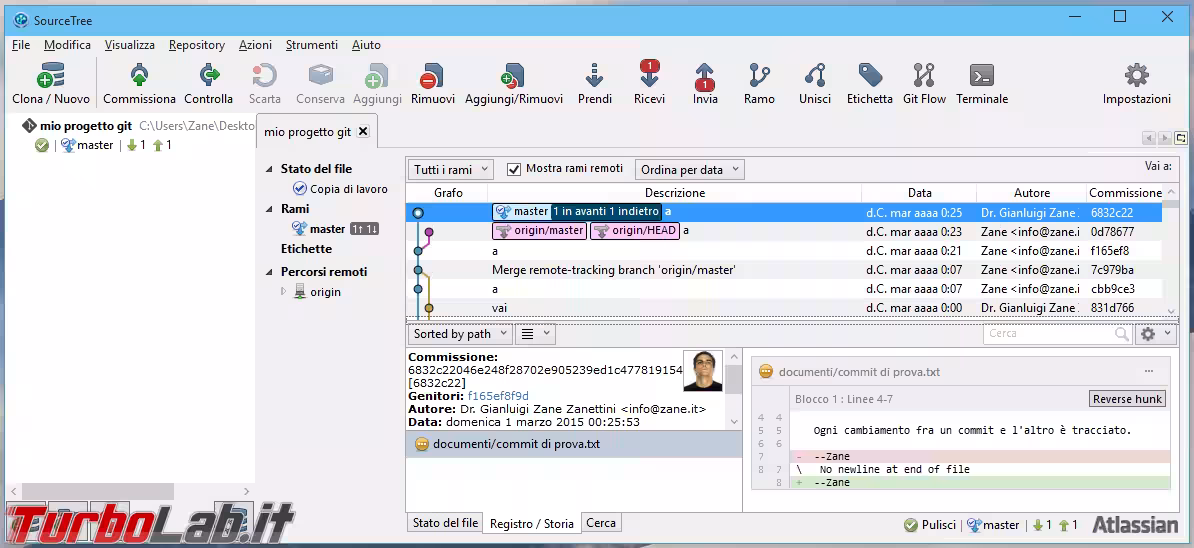Expand the origin remote tree node
The width and height of the screenshot is (1194, 548).
click(283, 292)
